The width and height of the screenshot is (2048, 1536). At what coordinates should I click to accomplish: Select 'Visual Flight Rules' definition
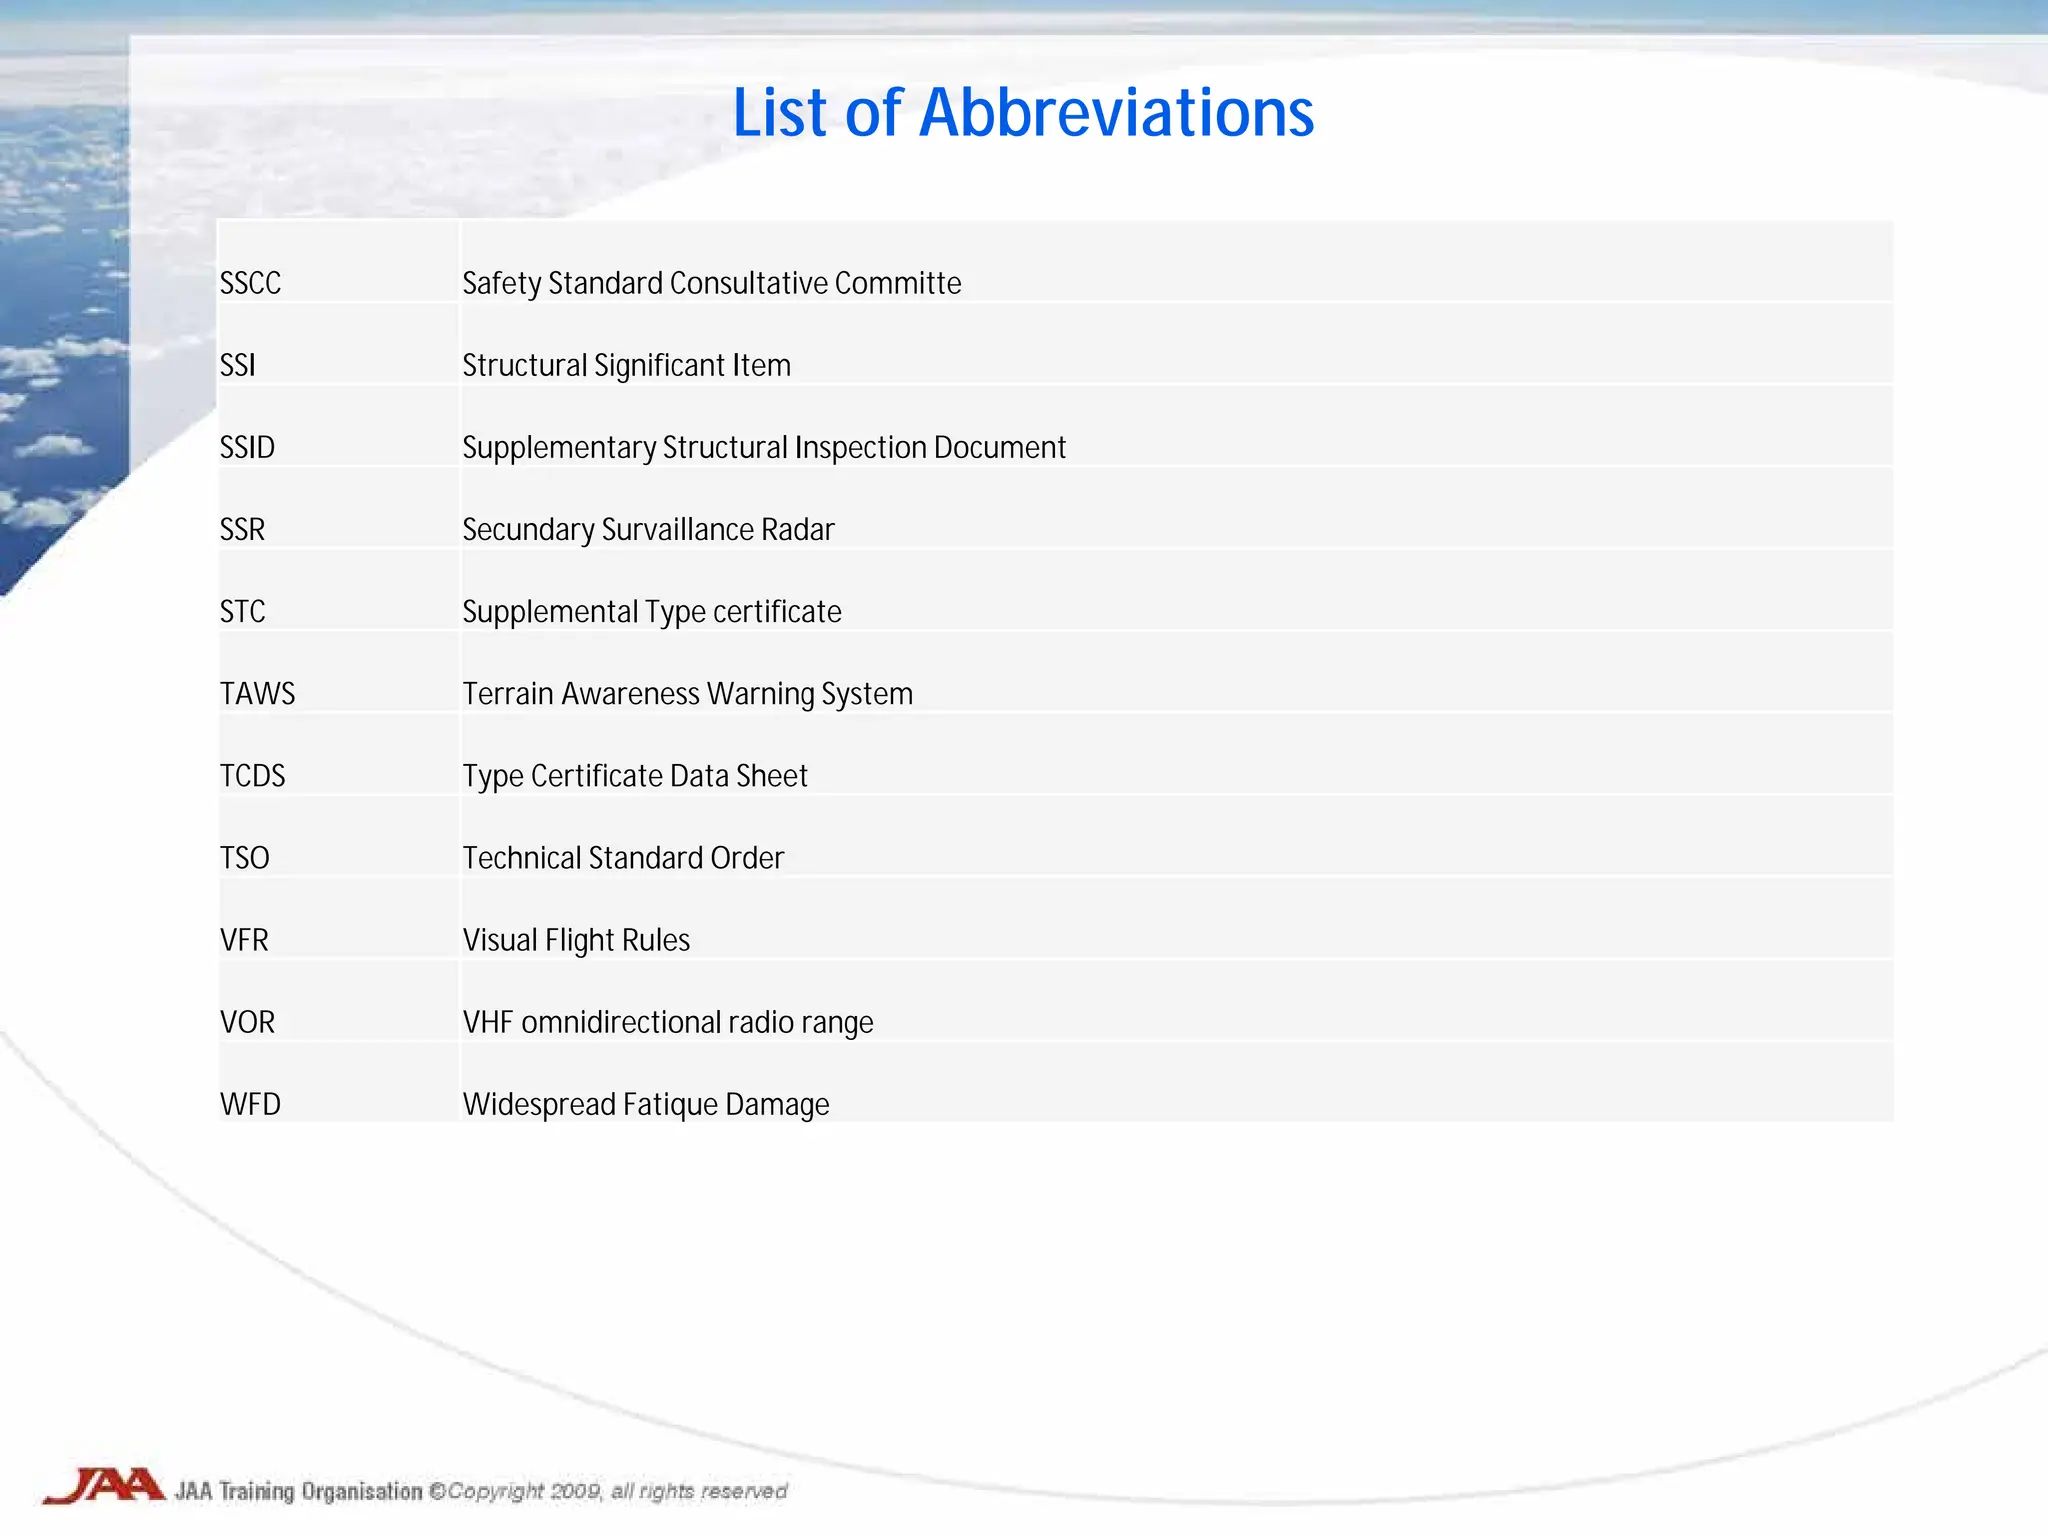[576, 940]
